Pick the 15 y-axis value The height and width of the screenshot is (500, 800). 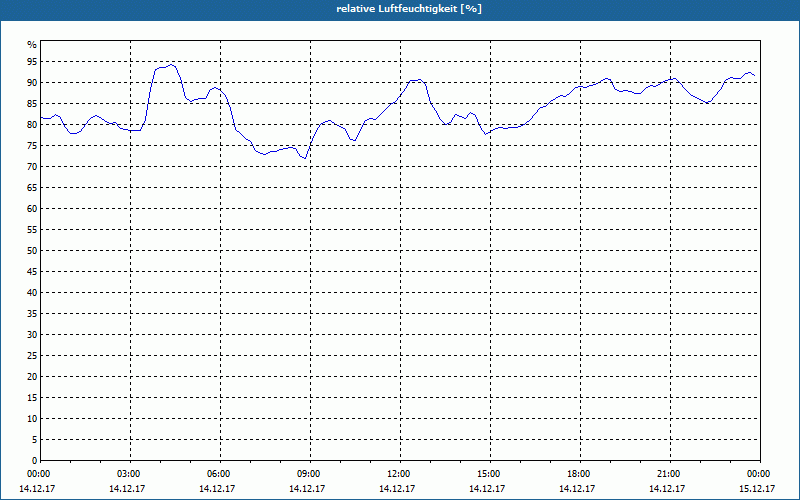(x=32, y=397)
